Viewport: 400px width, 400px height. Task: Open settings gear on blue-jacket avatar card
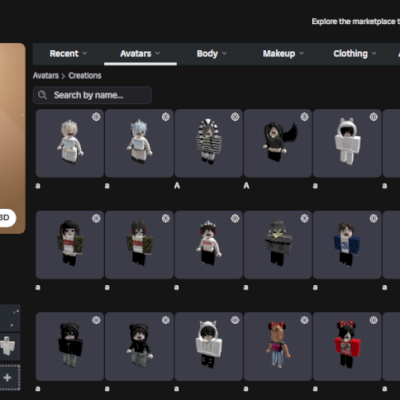374,218
